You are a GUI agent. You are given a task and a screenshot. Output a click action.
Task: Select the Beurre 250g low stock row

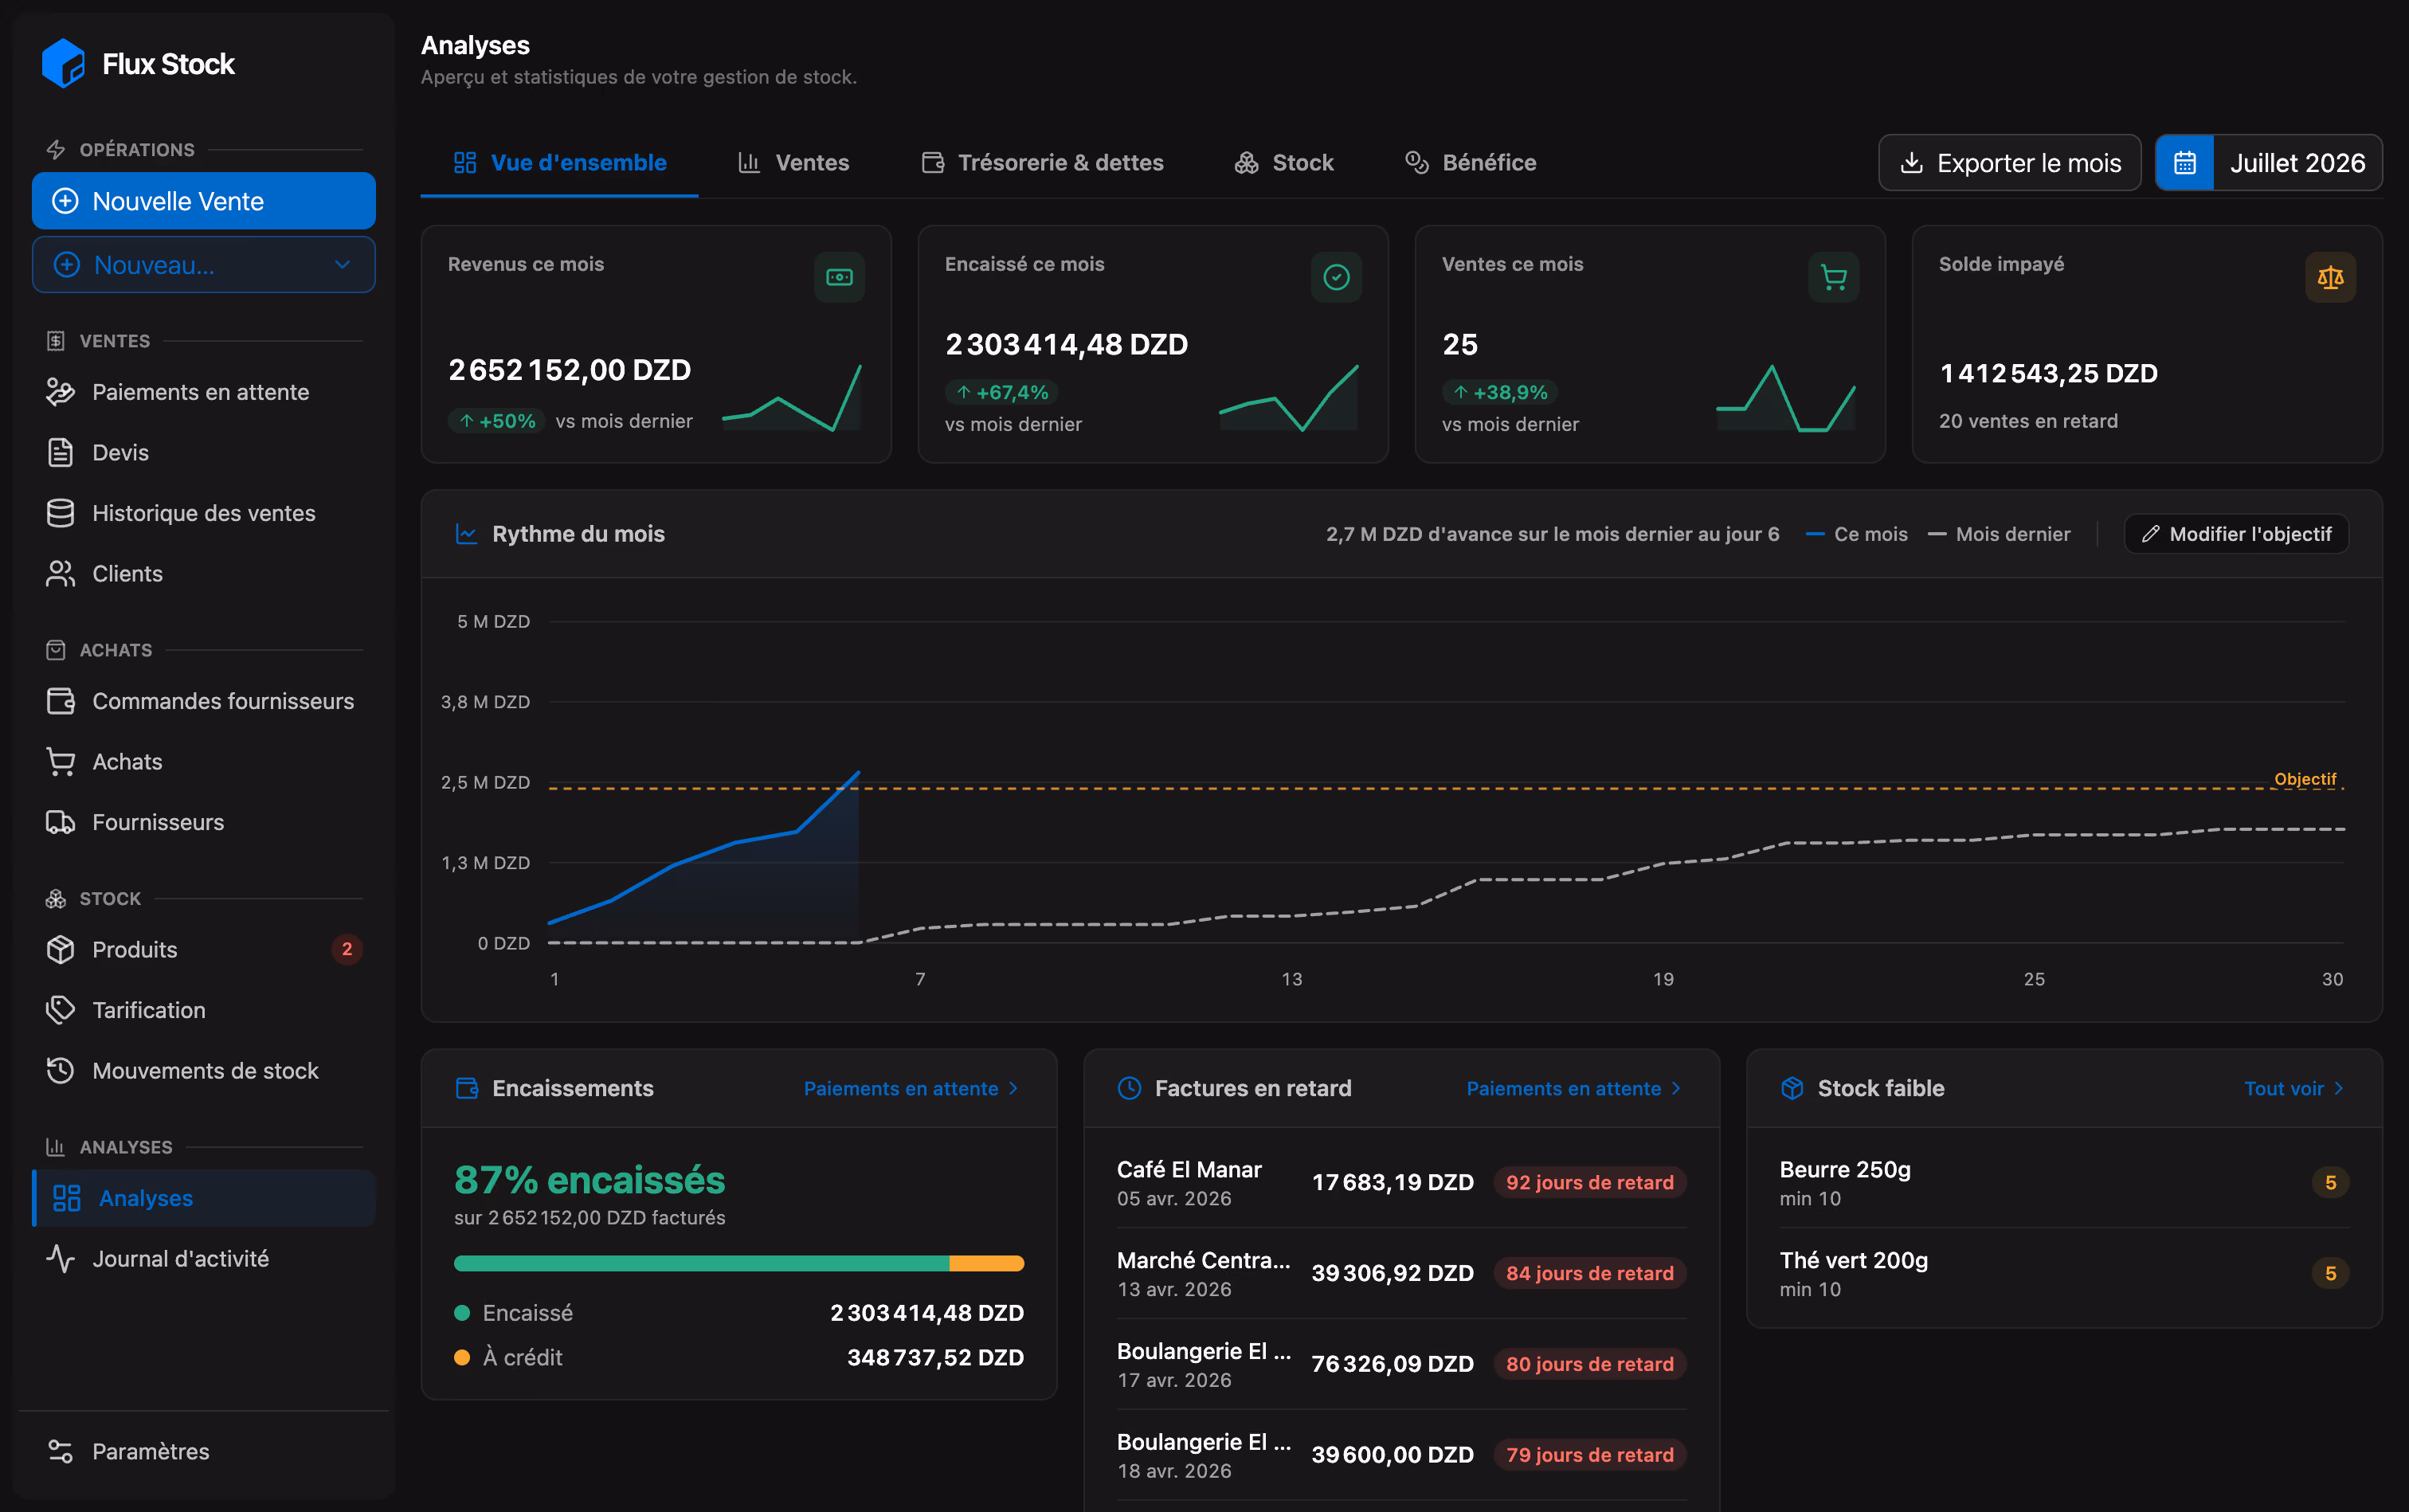coord(2064,1183)
